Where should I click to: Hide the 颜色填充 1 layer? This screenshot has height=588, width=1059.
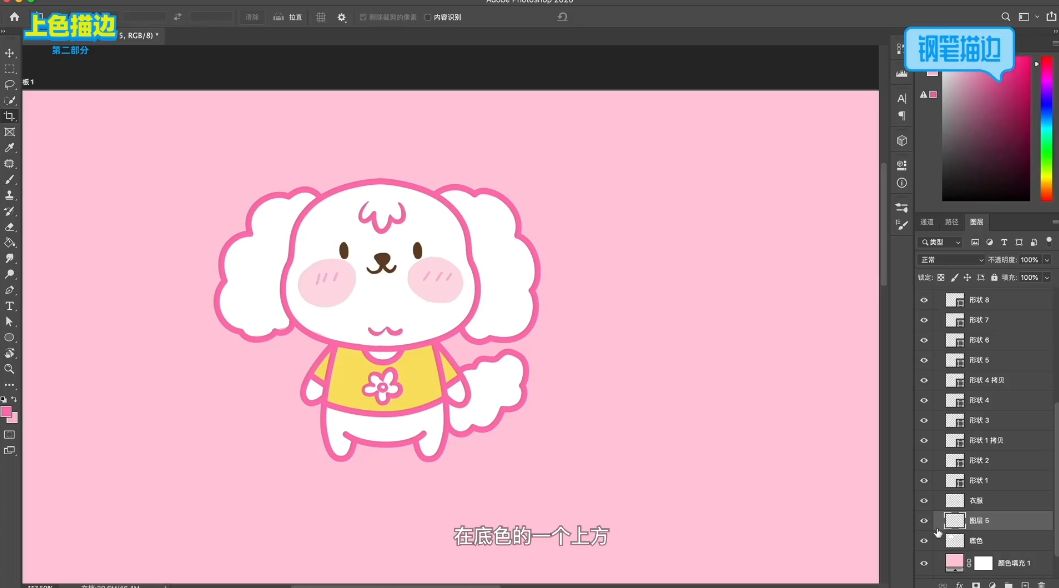924,563
